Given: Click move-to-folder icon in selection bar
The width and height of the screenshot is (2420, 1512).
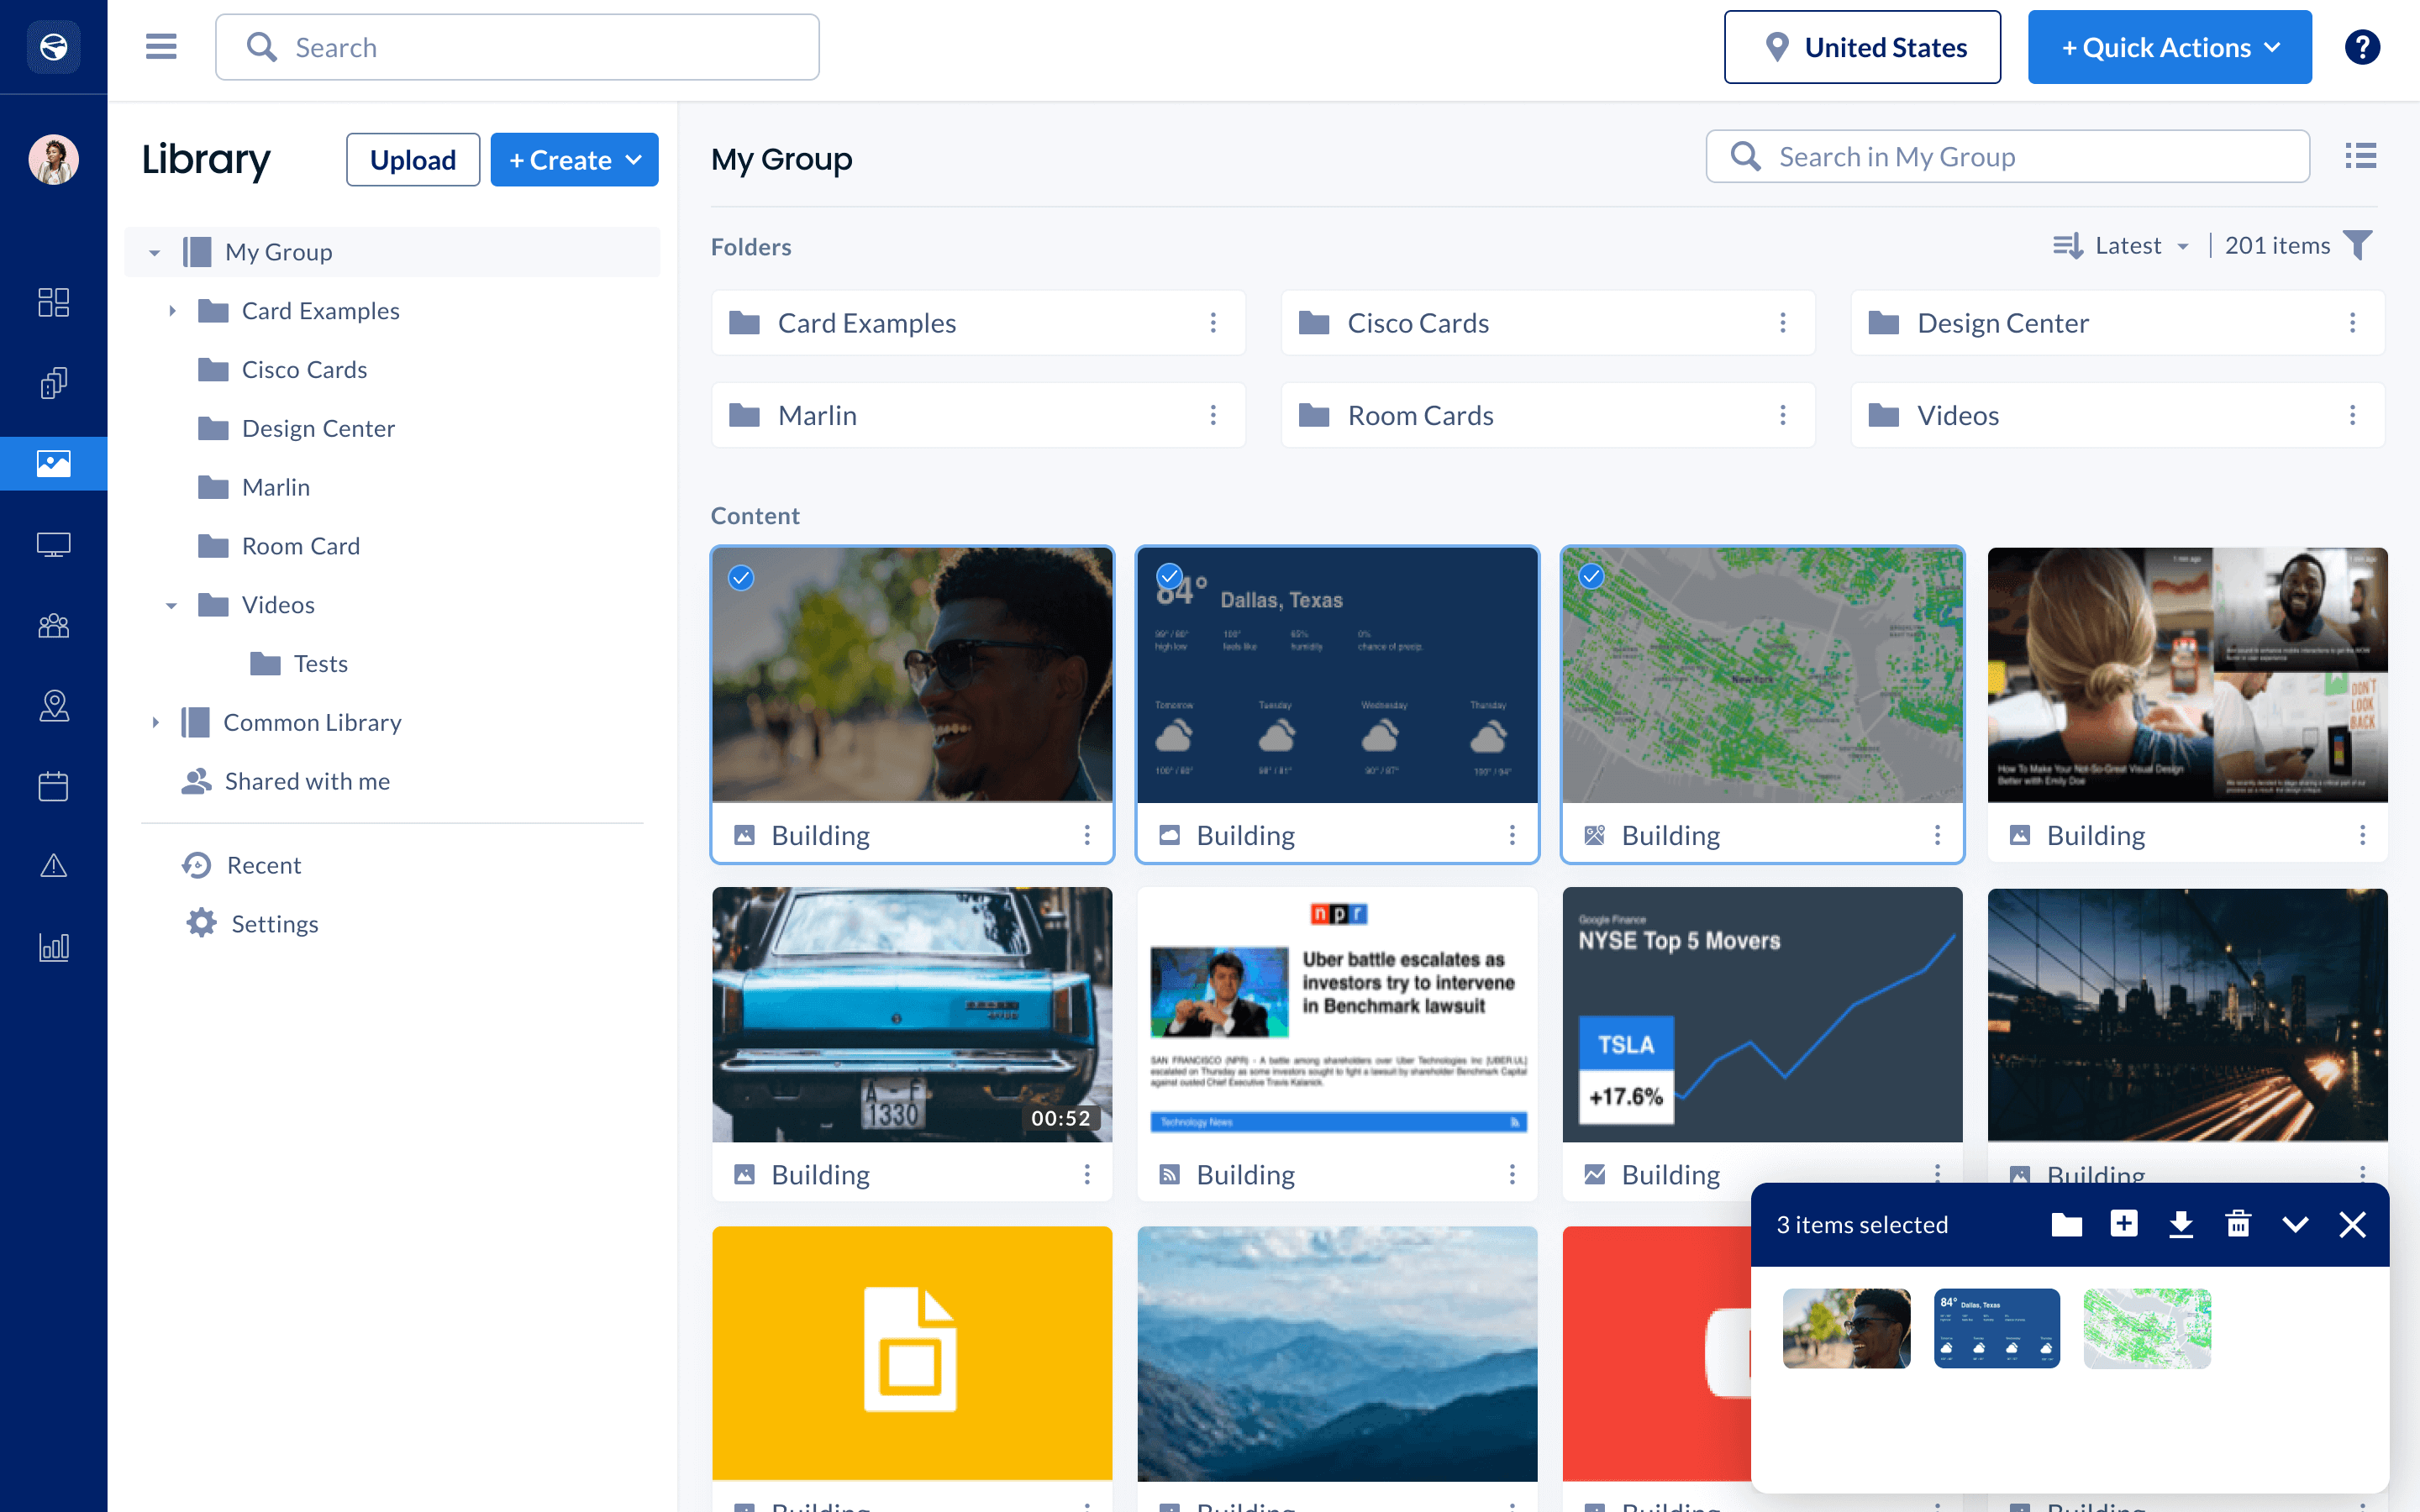Looking at the screenshot, I should [2066, 1224].
